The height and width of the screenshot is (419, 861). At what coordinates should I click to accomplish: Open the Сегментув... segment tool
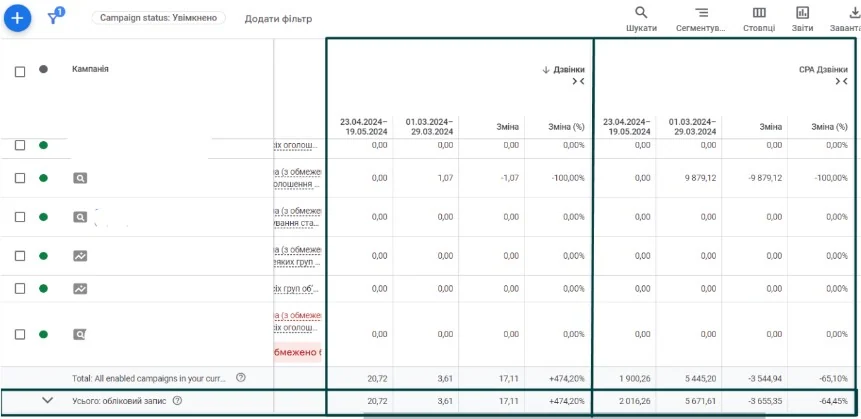click(x=701, y=20)
